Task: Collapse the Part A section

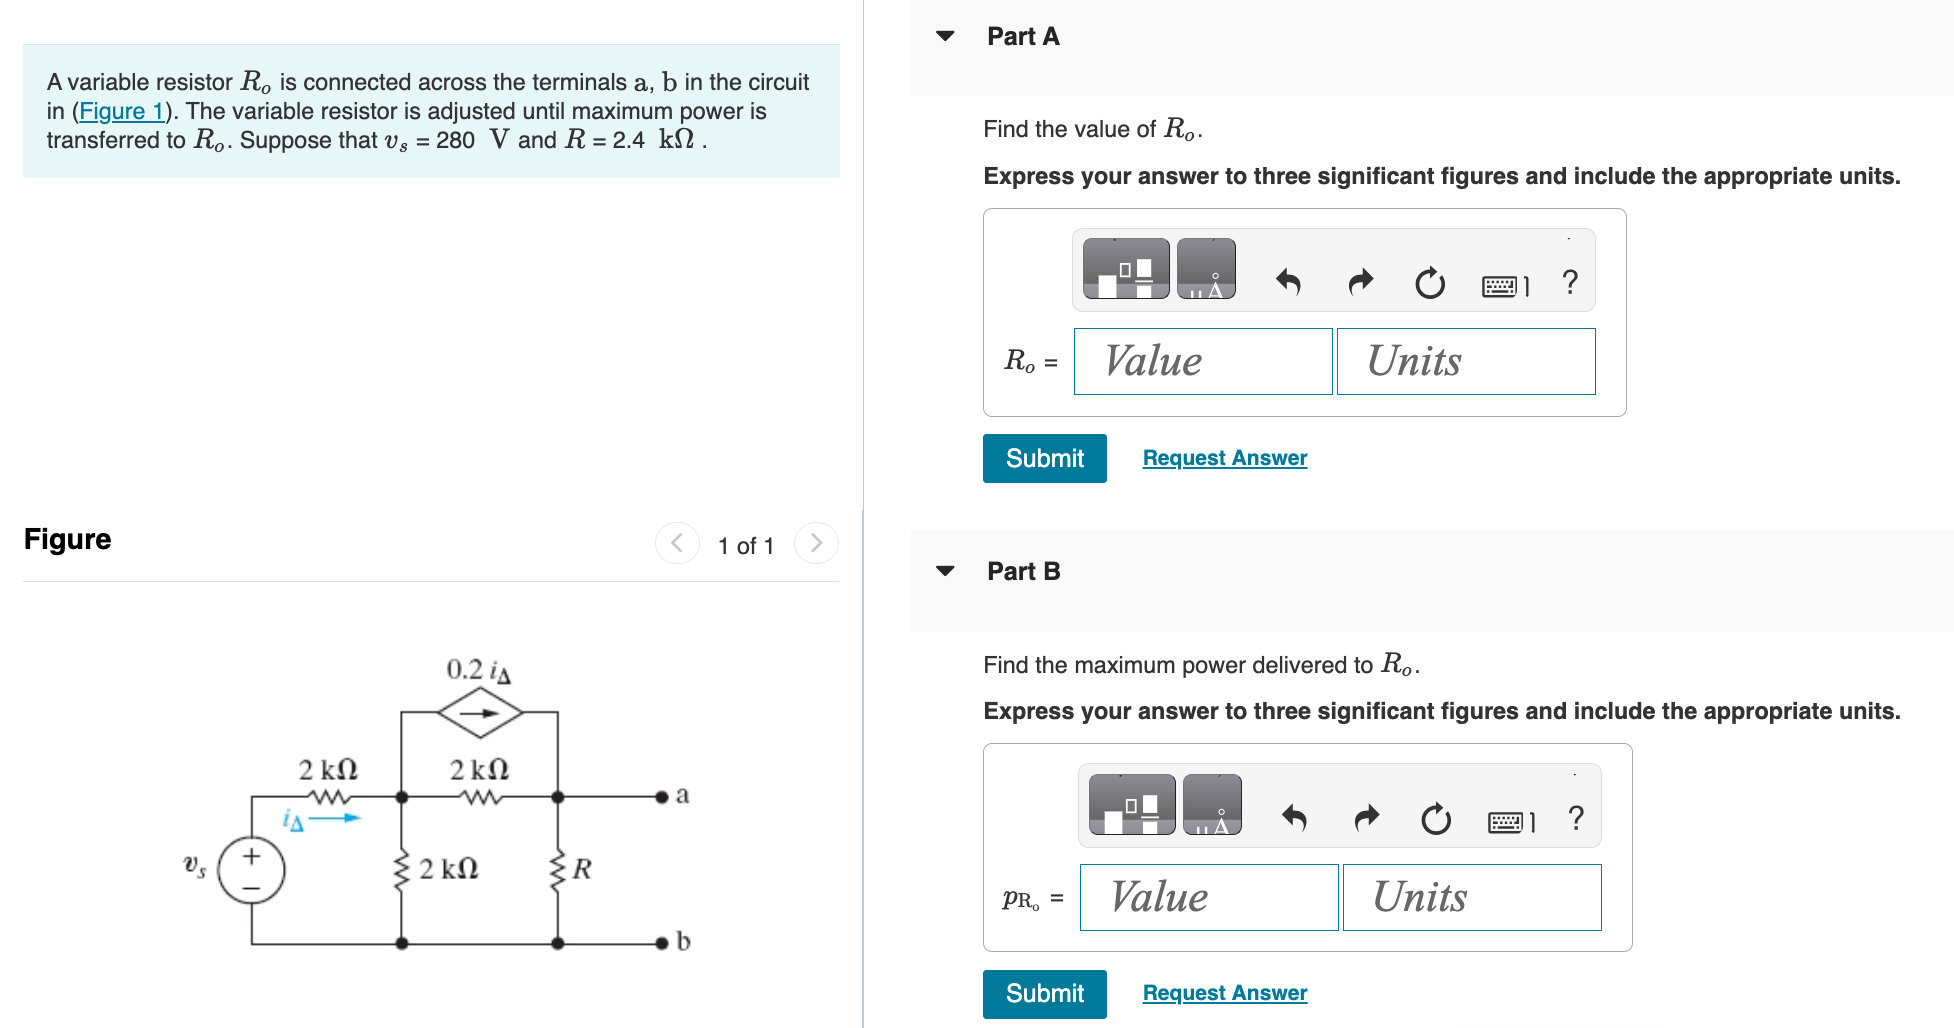Action: click(944, 36)
